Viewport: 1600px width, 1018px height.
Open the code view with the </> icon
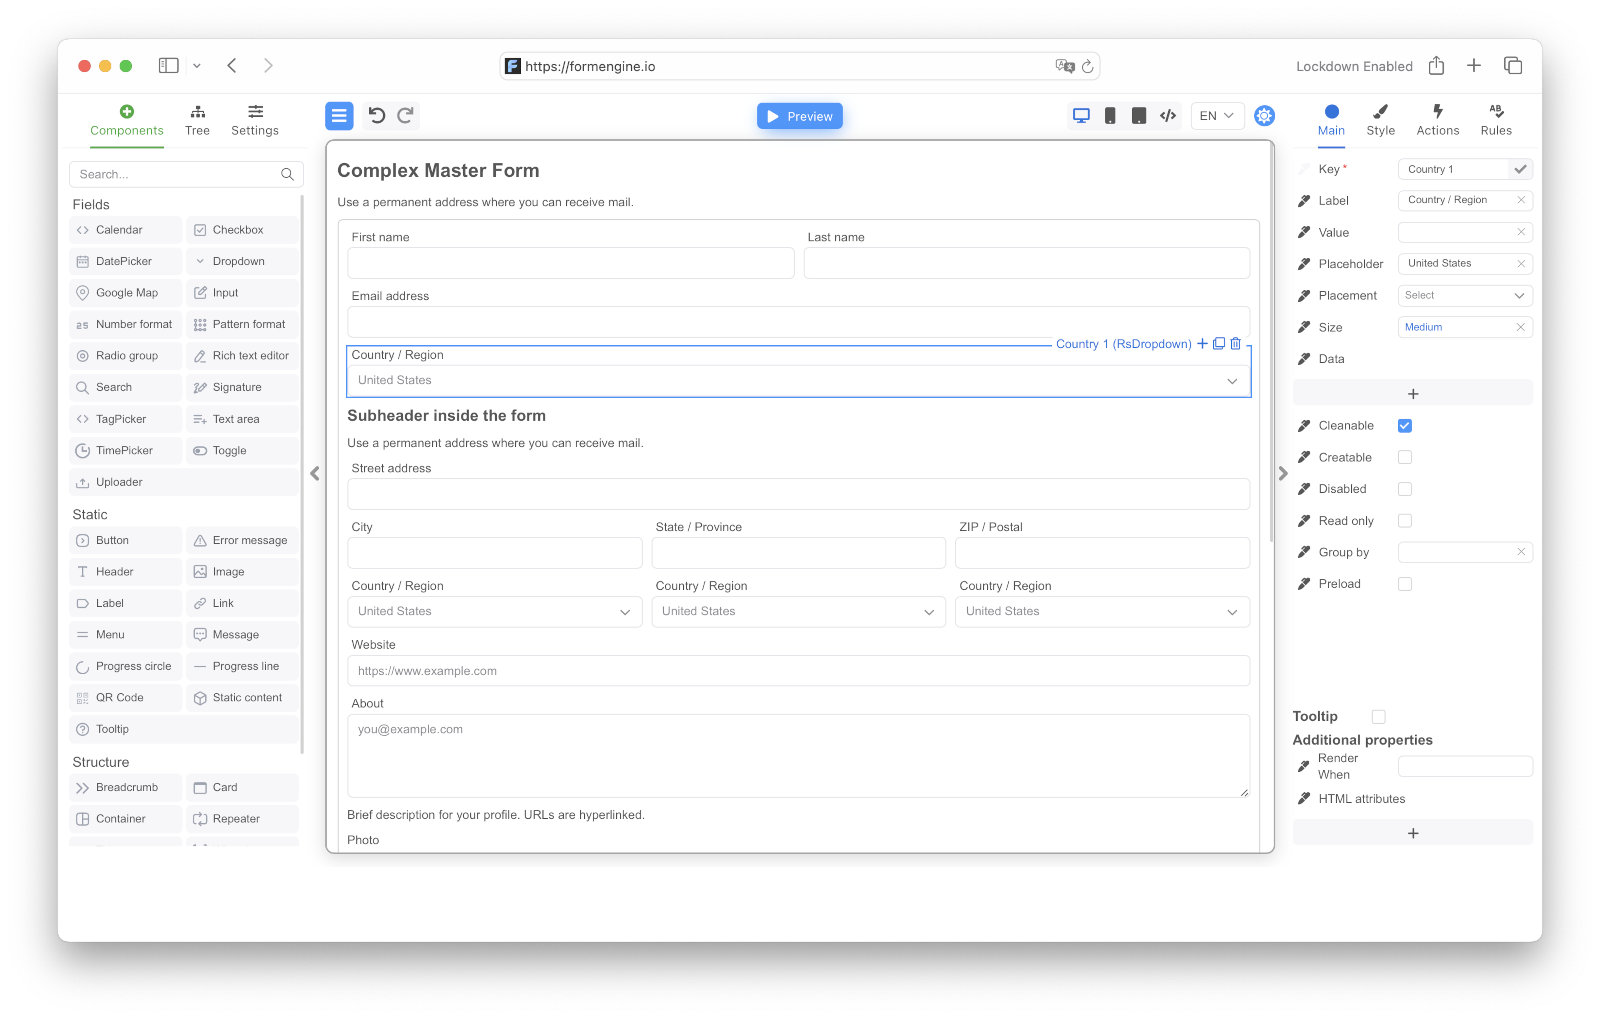1167,115
